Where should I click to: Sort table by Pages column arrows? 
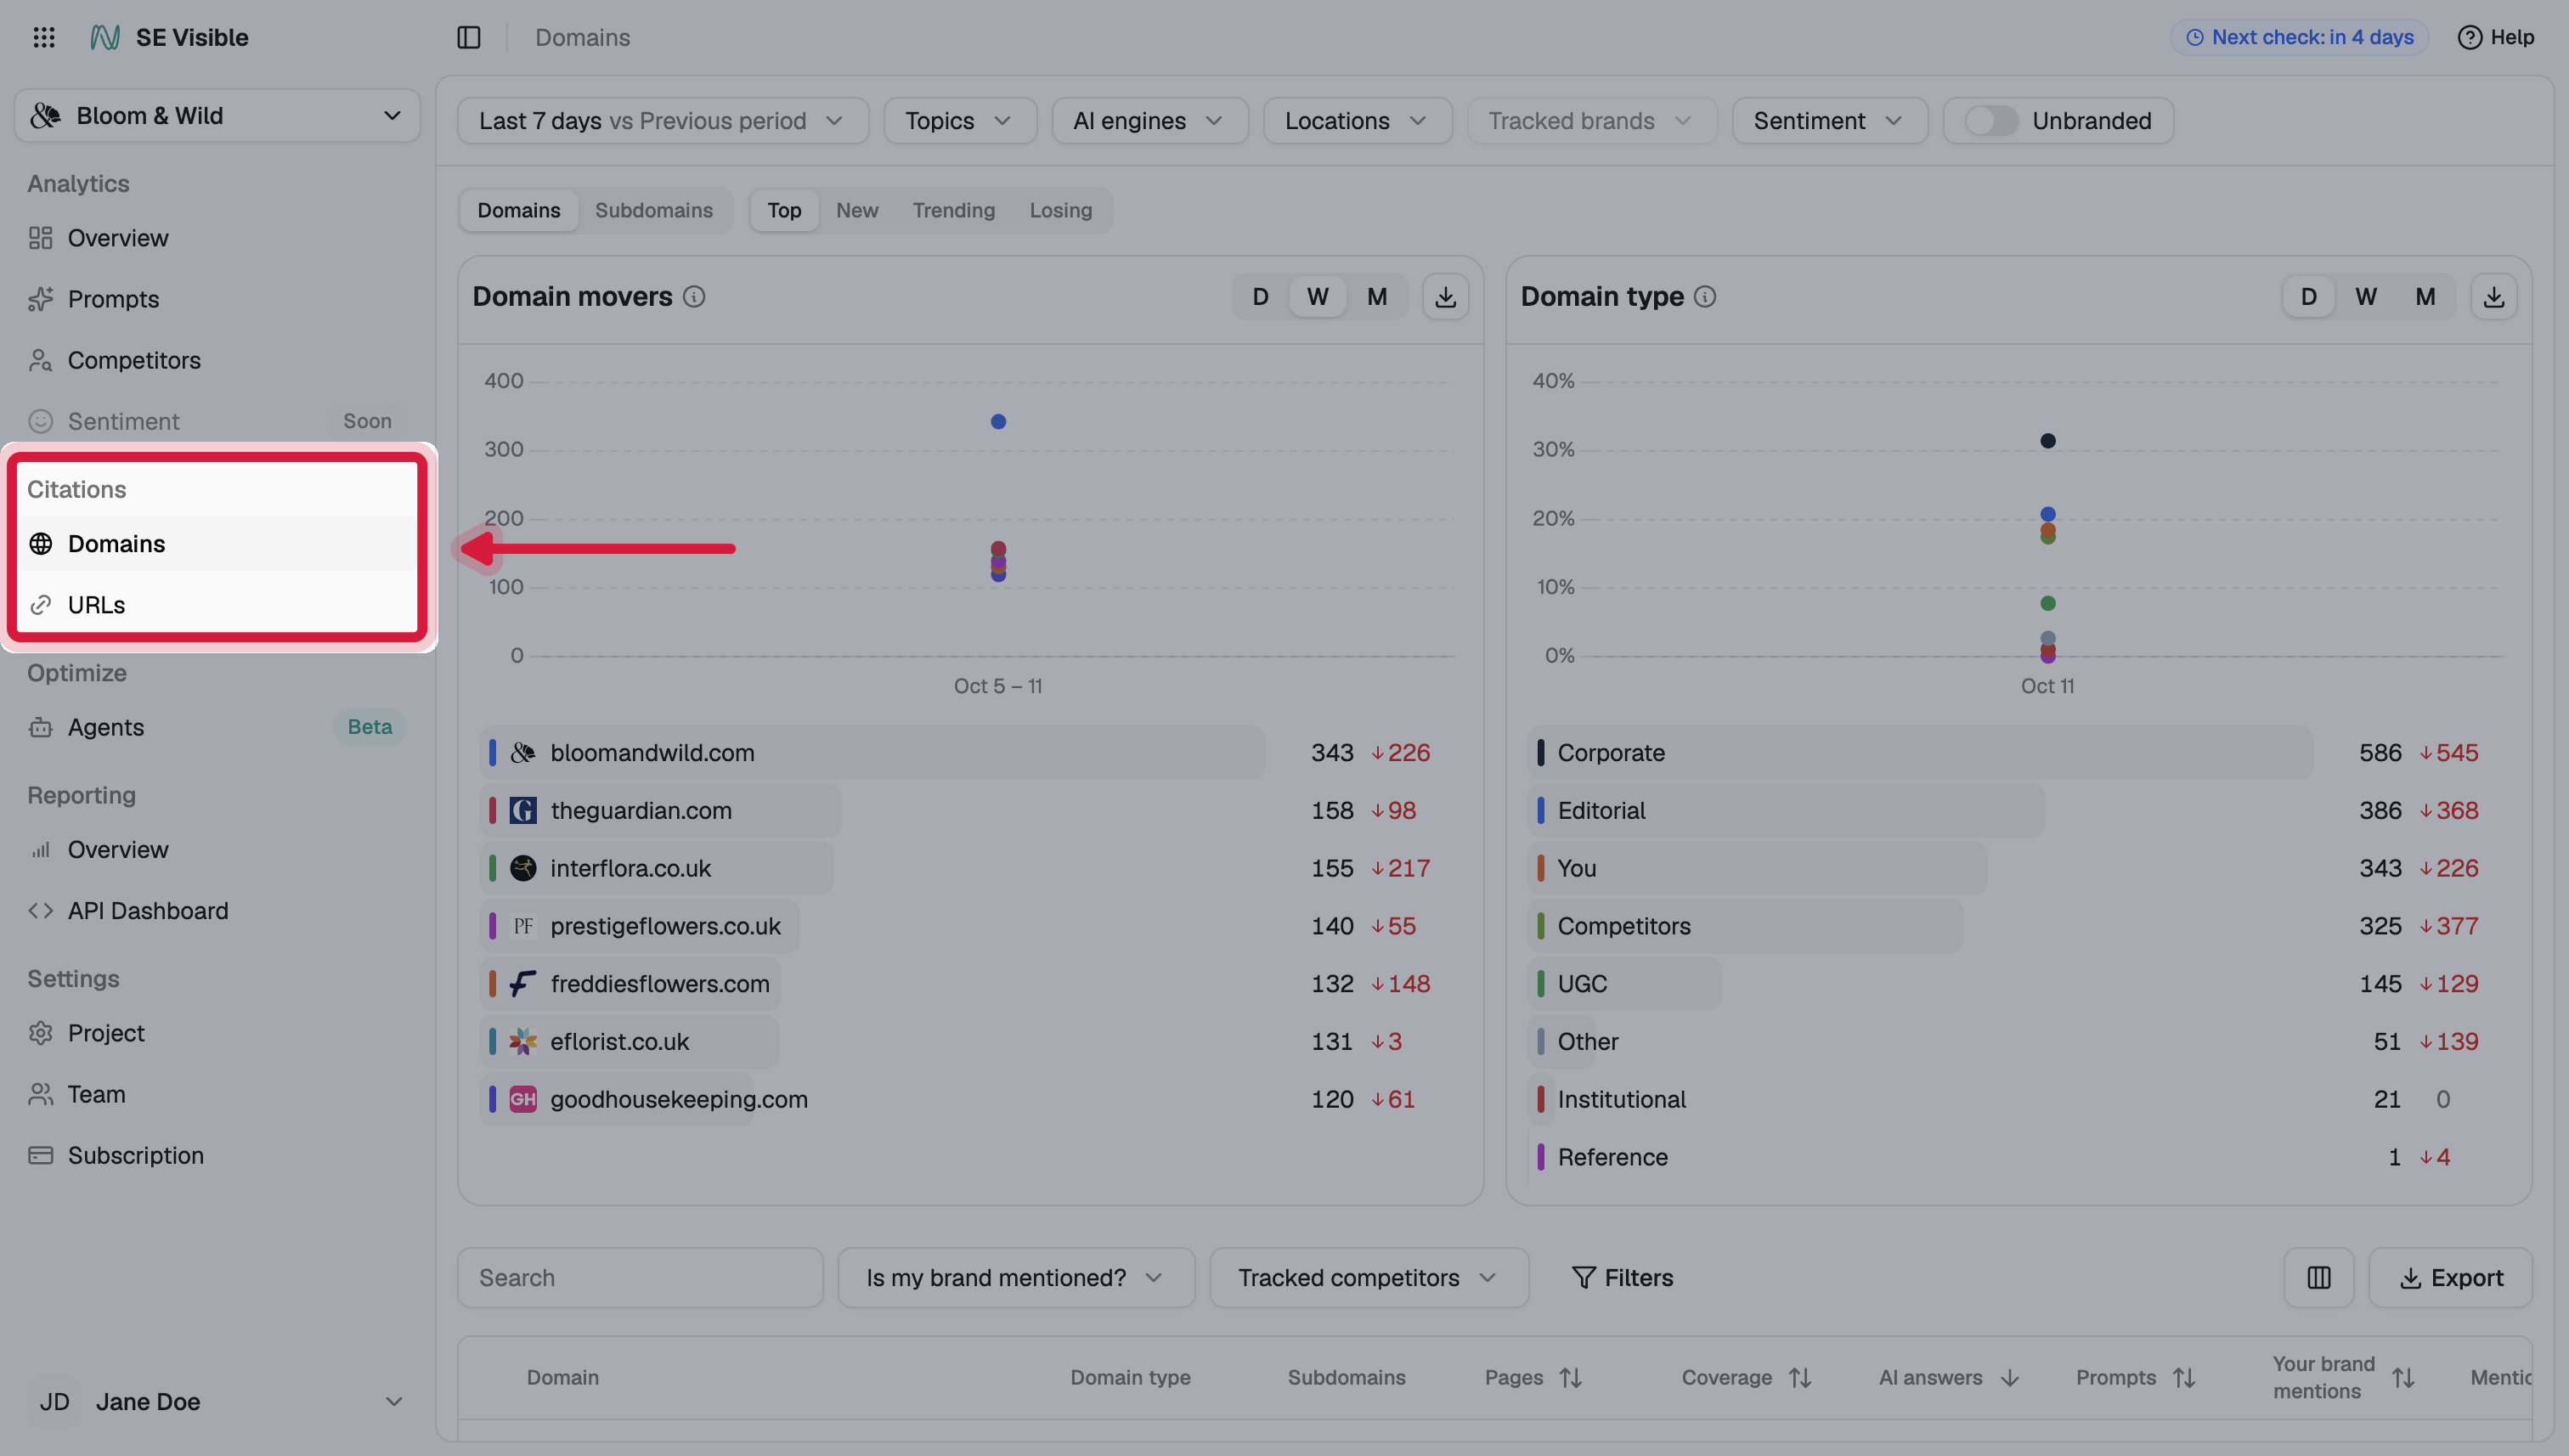1570,1378
